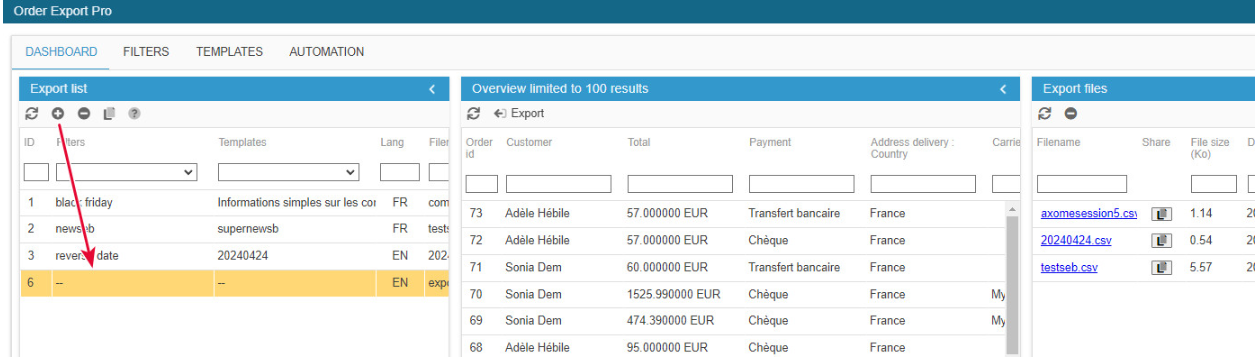The width and height of the screenshot is (1255, 362).
Task: Click the Lang filter input field
Action: coord(400,172)
